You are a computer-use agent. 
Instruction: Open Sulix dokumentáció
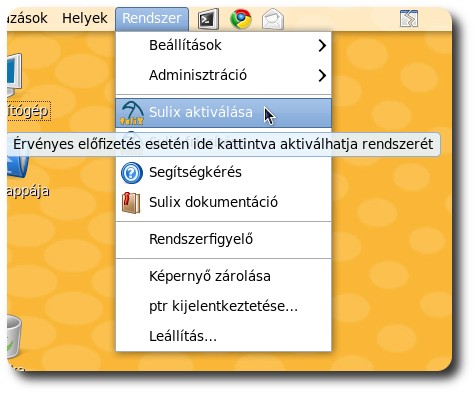tap(223, 202)
